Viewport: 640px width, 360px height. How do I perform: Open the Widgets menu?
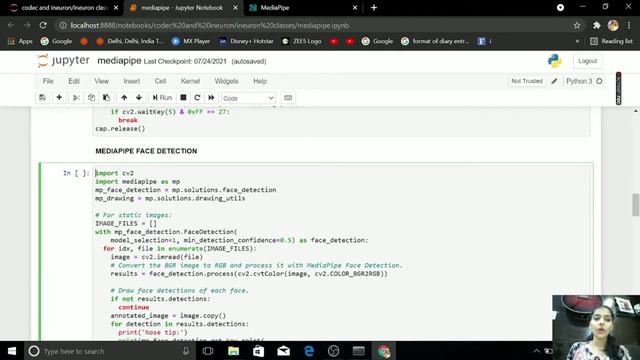click(227, 81)
